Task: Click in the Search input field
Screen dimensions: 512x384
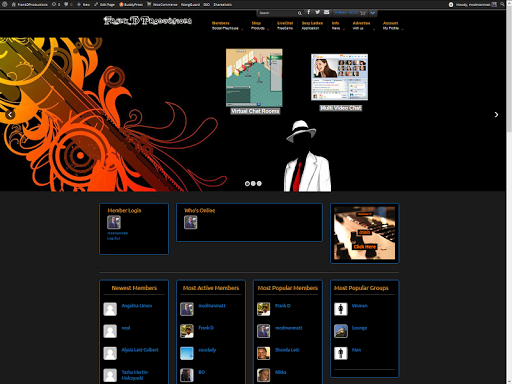Action: [x=277, y=13]
